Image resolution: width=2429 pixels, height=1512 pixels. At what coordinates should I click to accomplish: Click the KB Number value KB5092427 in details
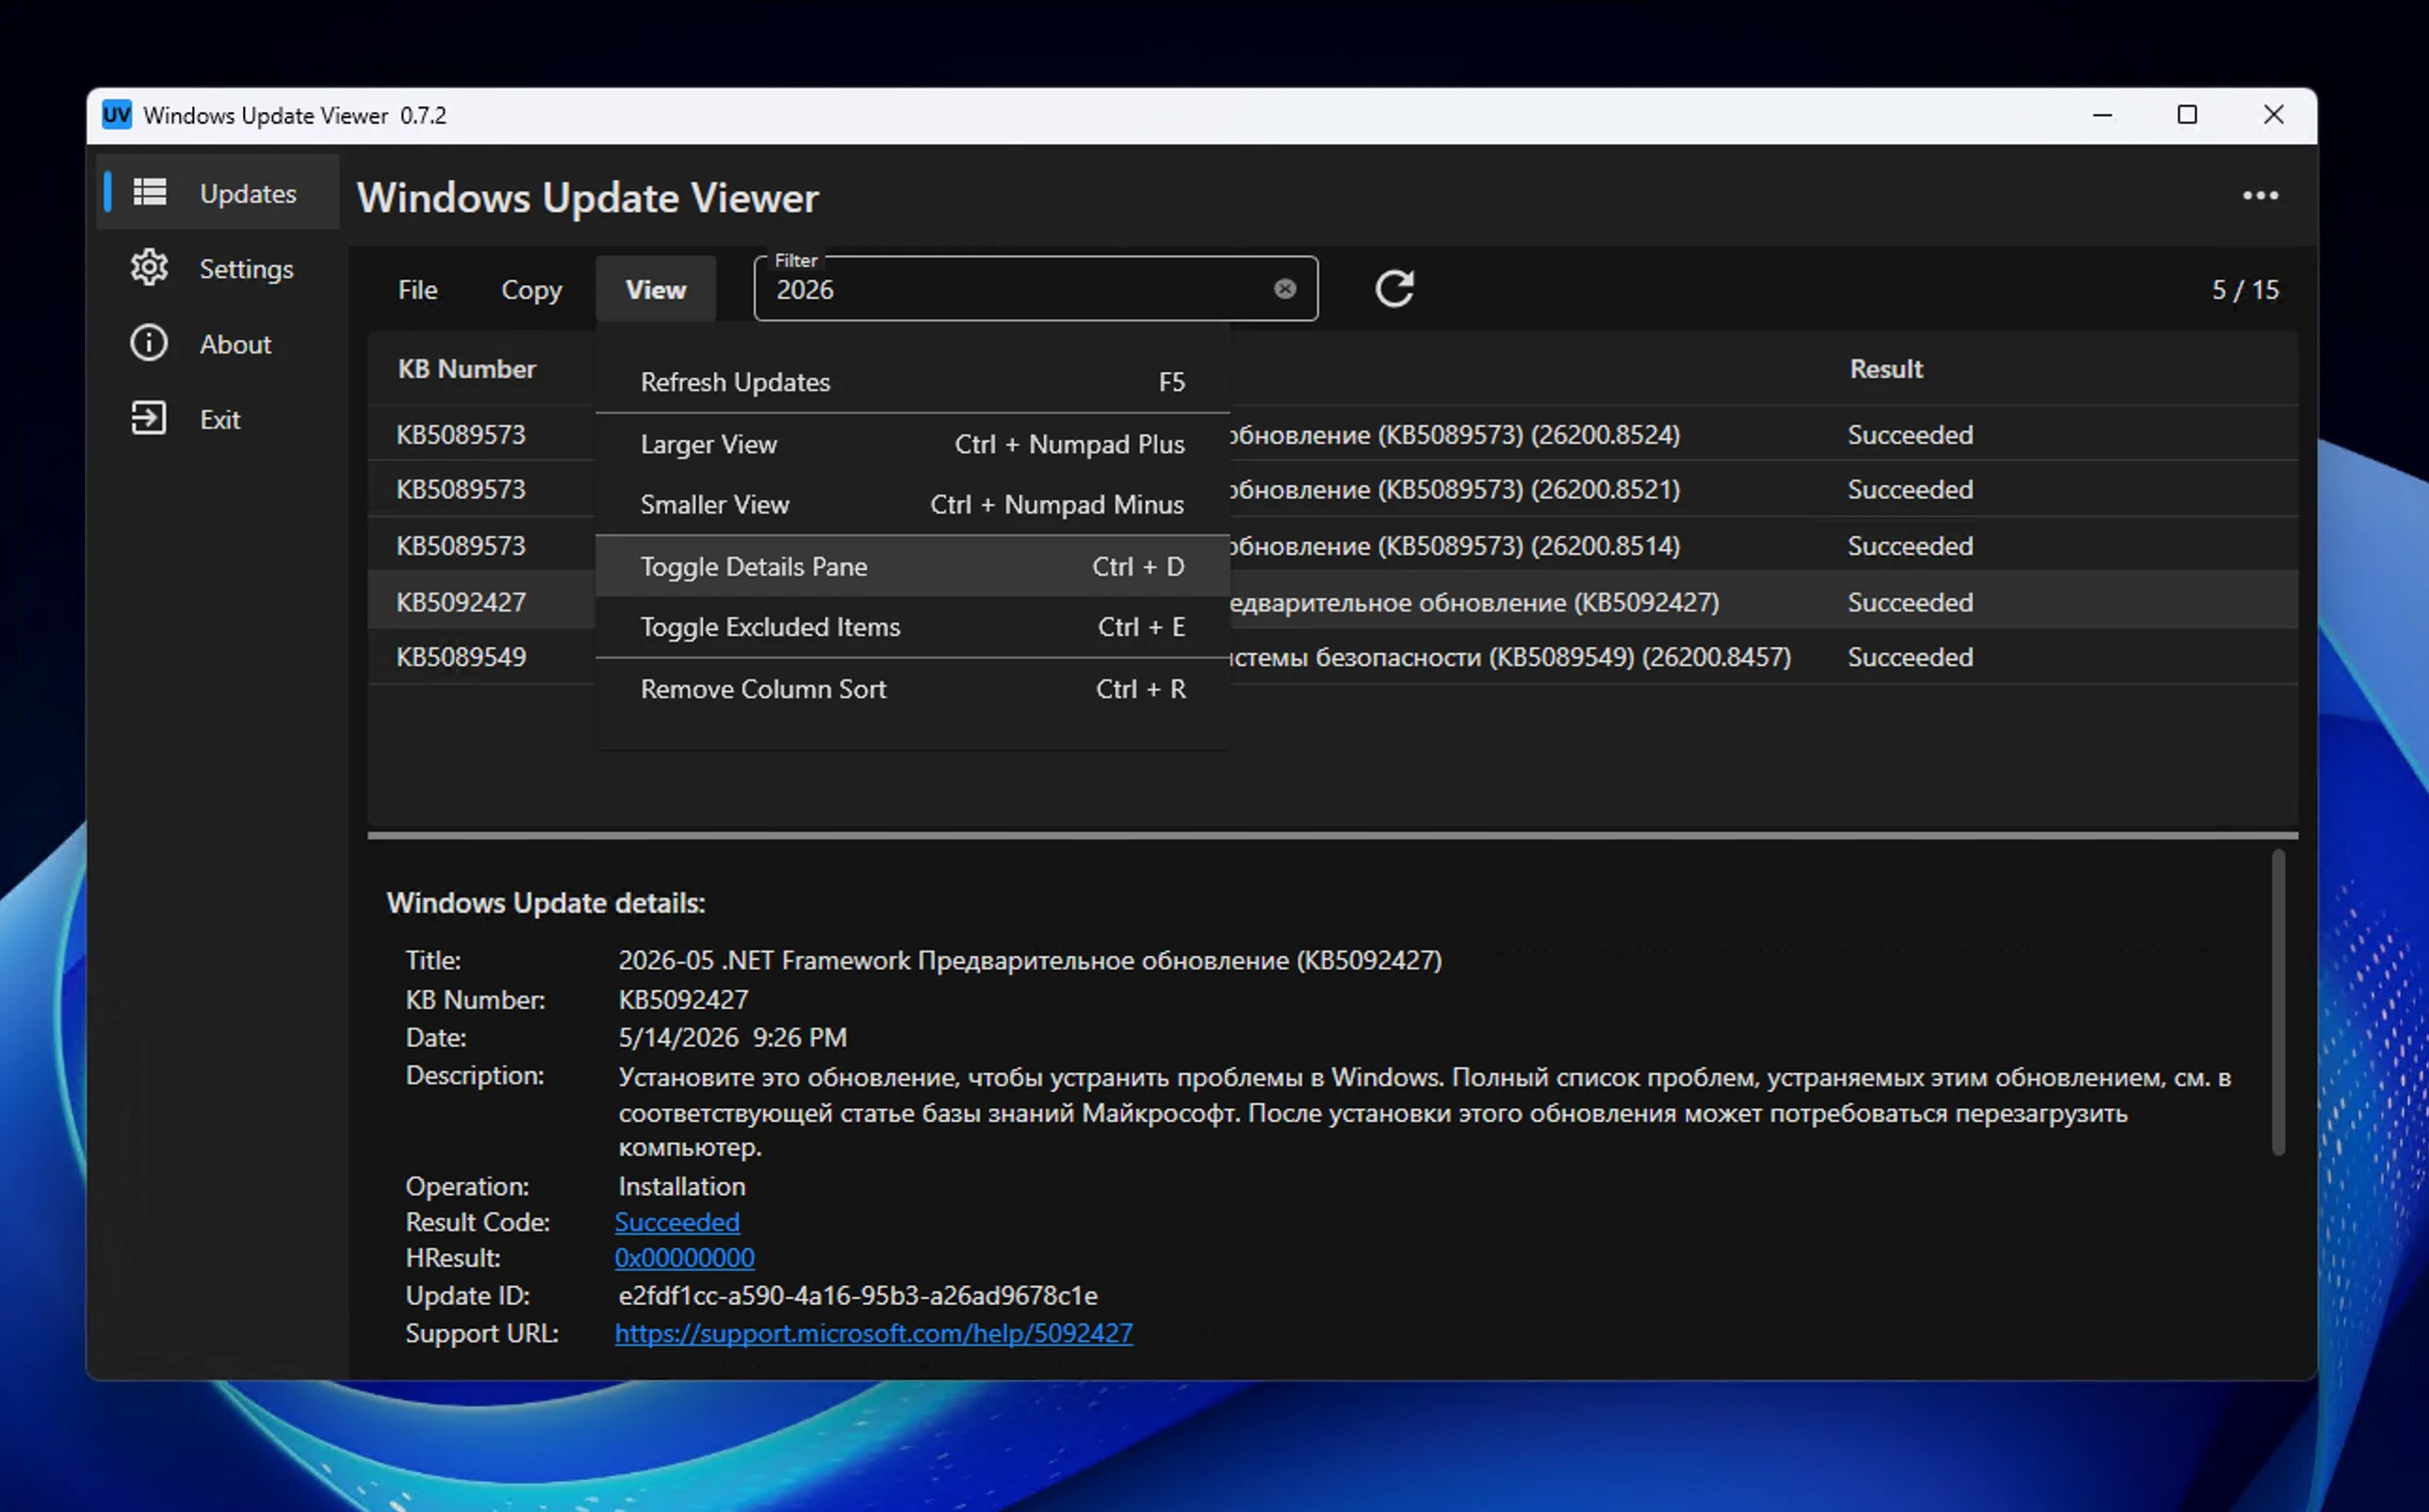(x=683, y=1000)
